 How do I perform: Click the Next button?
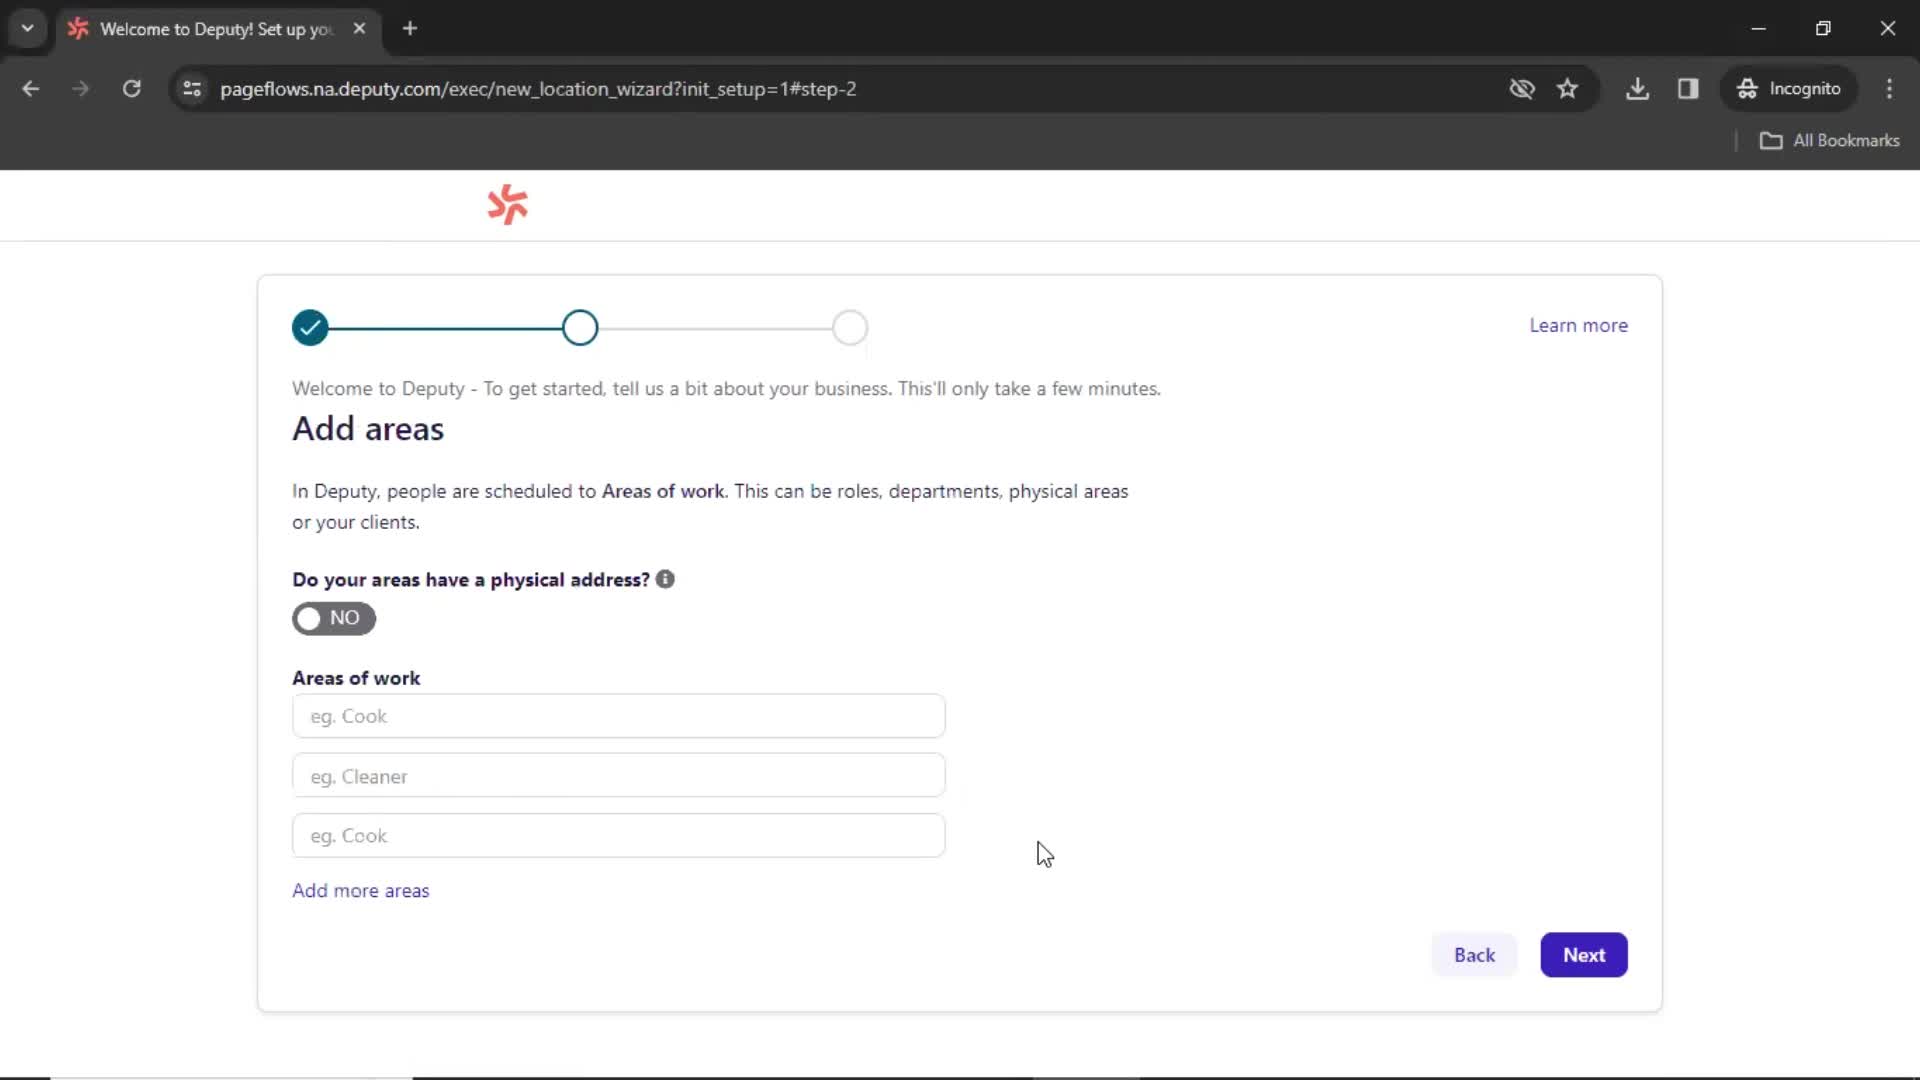coord(1584,955)
